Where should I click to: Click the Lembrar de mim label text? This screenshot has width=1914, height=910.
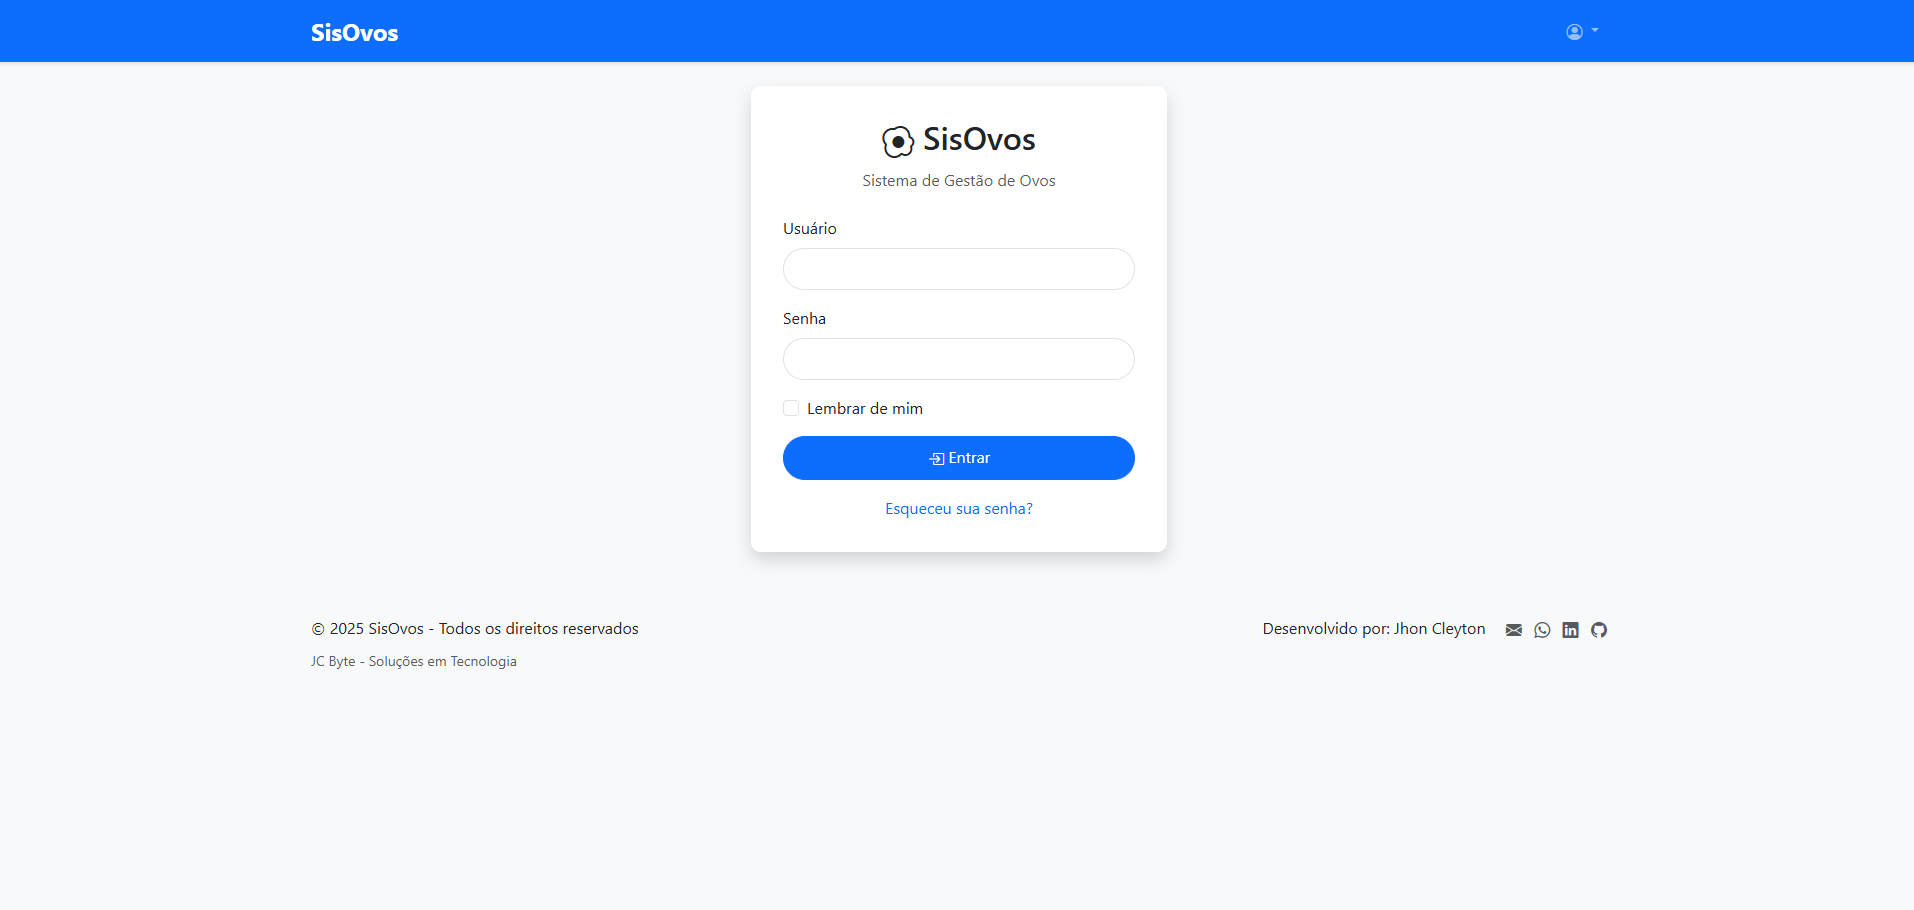point(865,409)
